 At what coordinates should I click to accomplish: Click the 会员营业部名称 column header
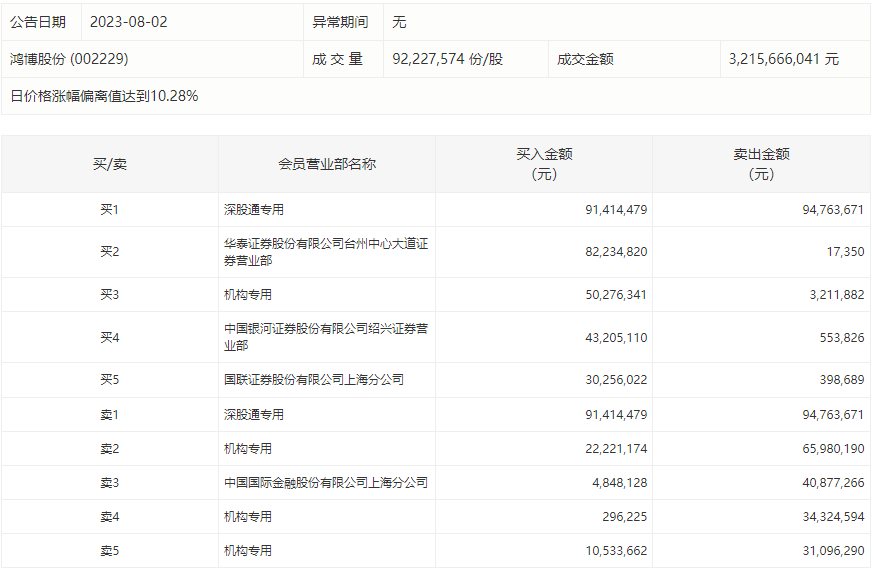click(x=327, y=164)
